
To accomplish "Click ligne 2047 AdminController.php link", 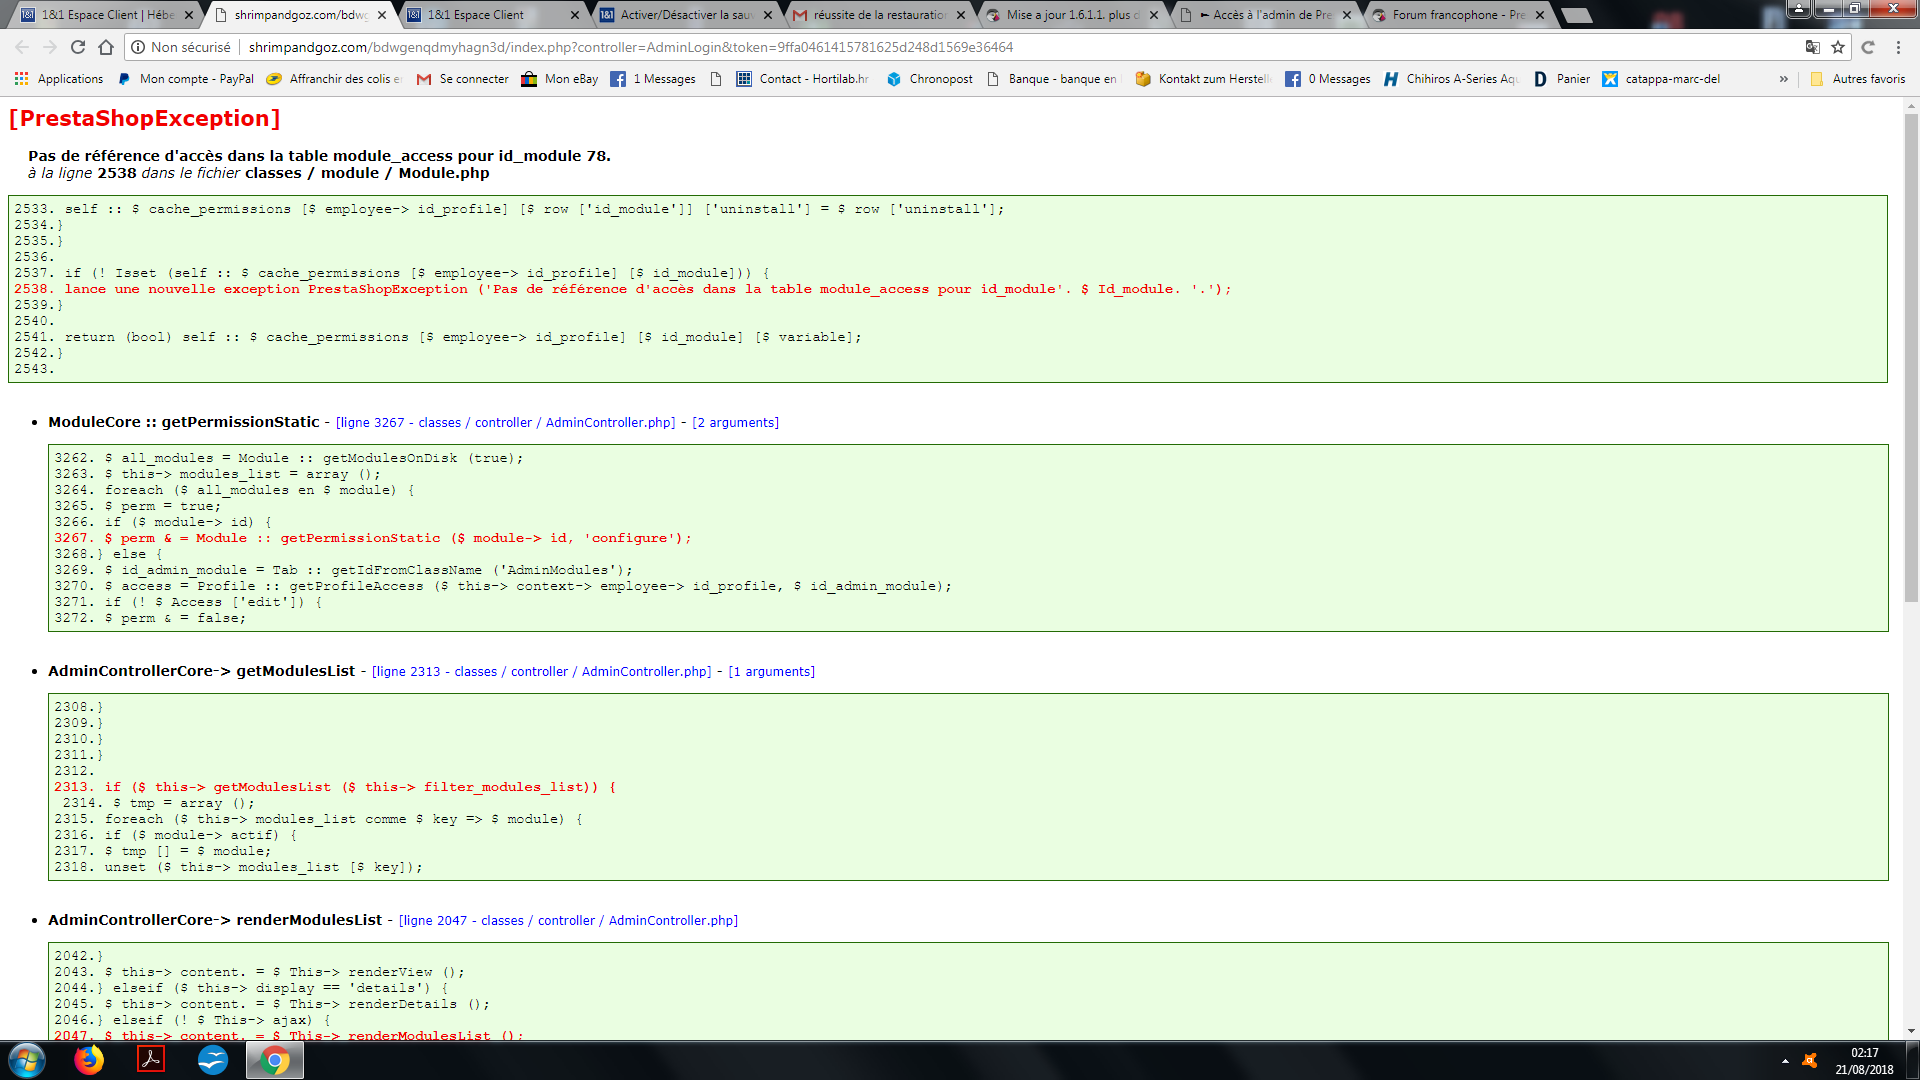I will pos(568,921).
